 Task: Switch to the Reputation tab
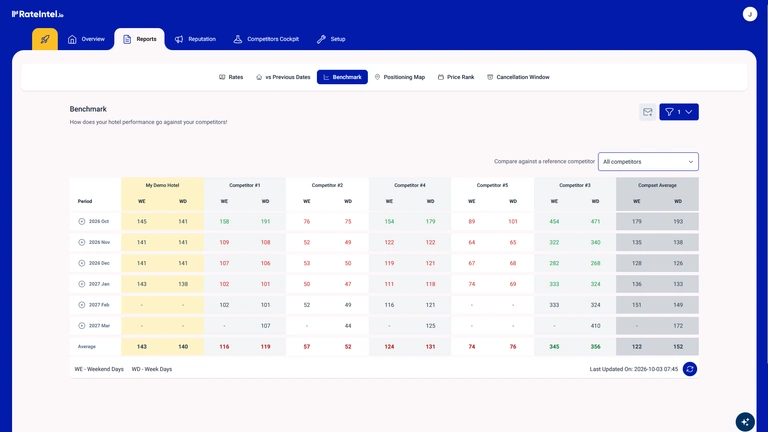tap(195, 39)
